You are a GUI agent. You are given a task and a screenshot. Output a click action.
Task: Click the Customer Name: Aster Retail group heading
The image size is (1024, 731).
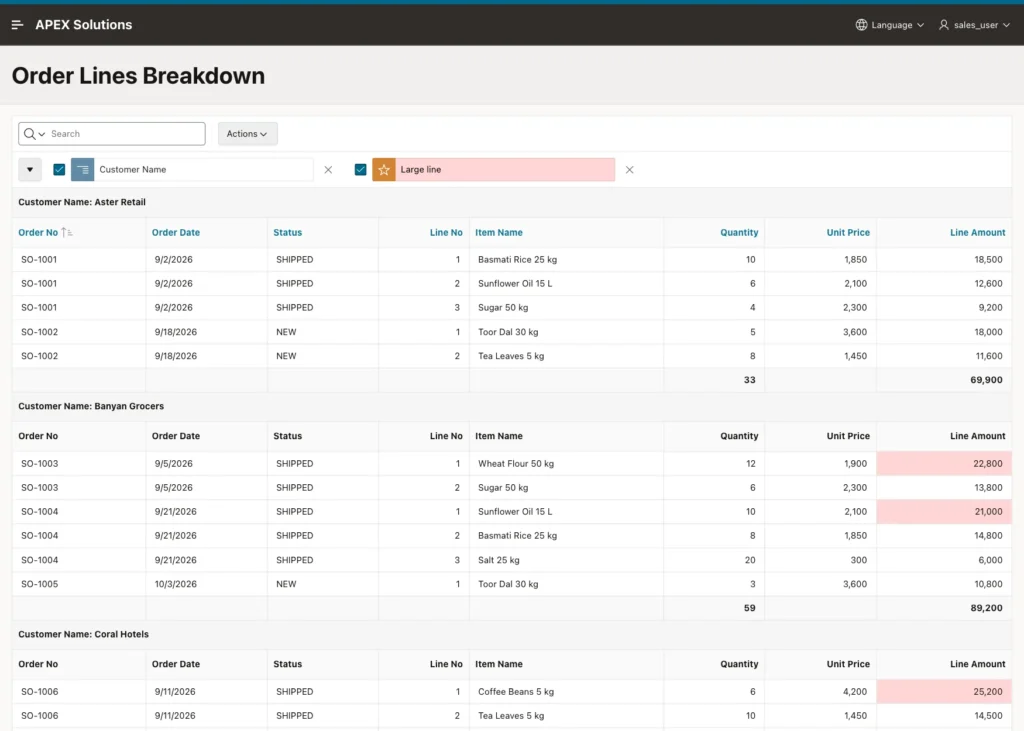point(82,203)
